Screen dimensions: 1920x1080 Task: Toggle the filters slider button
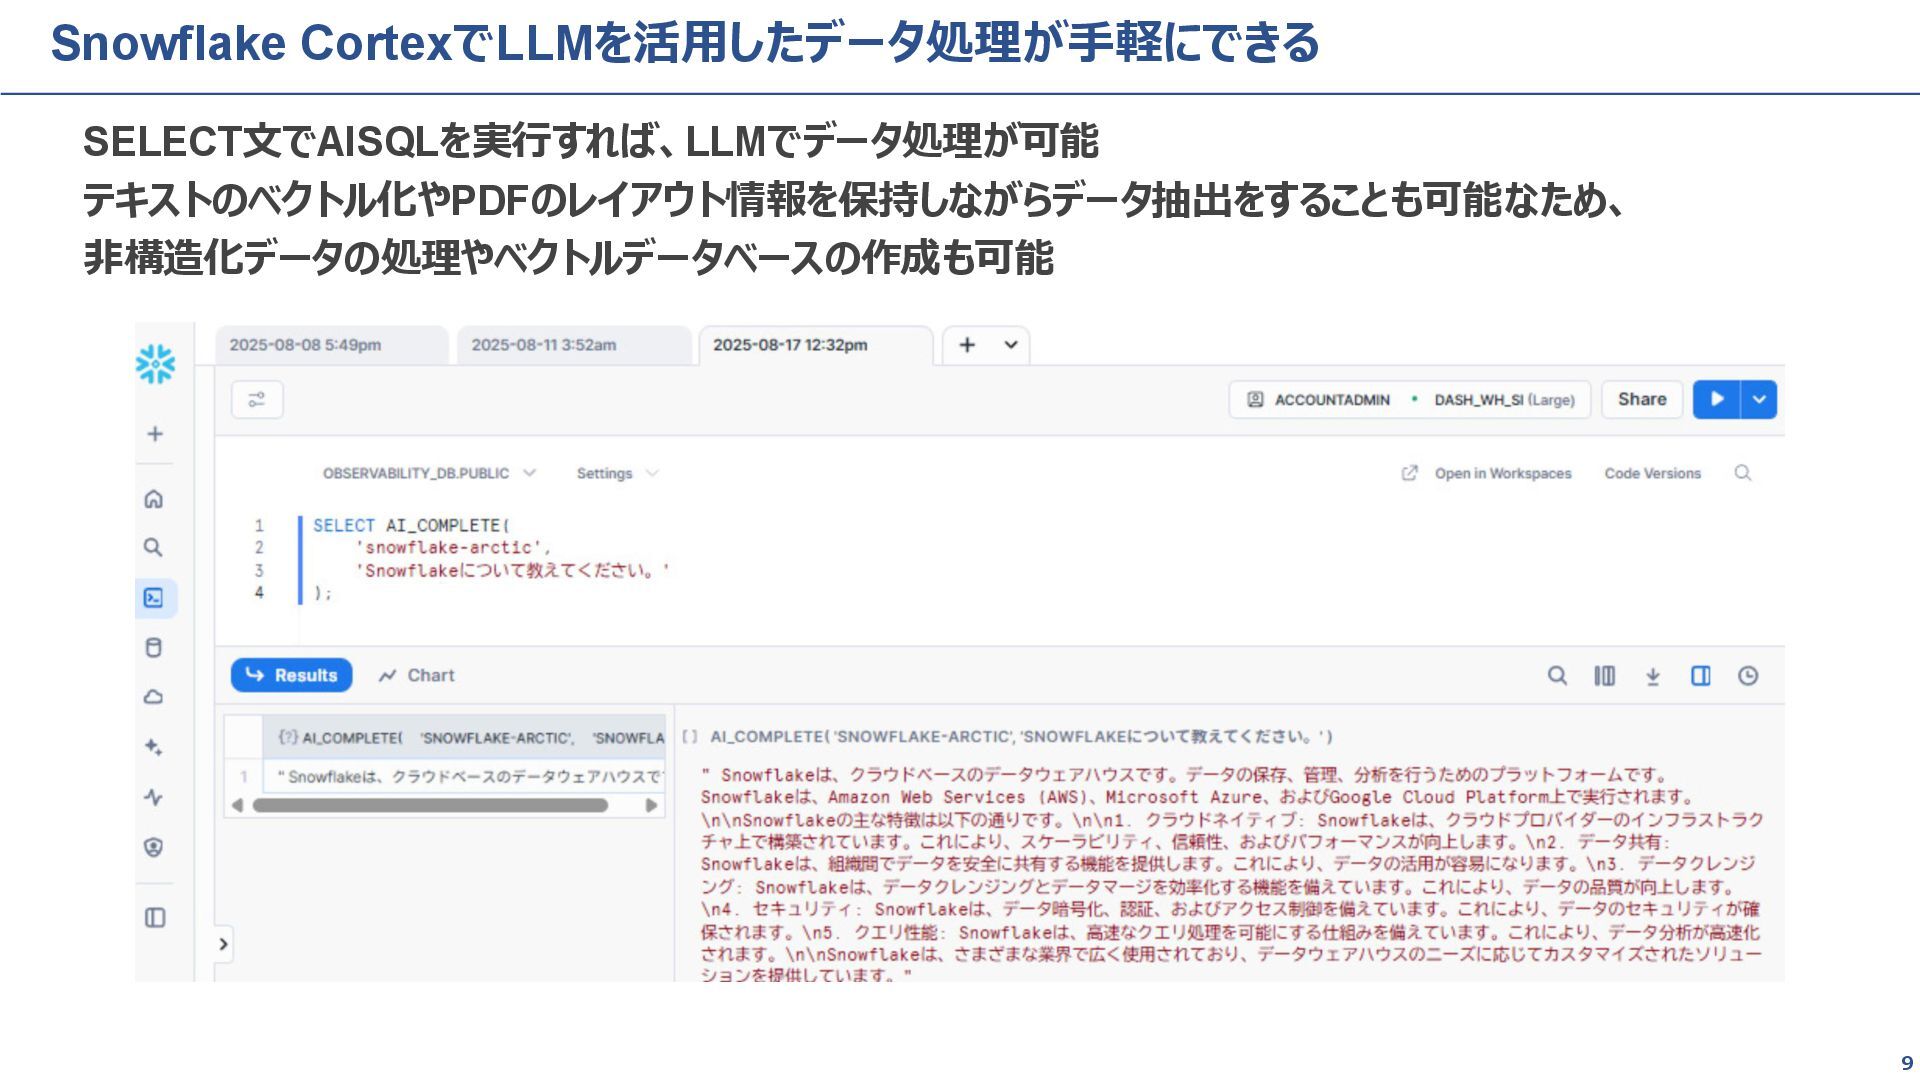[257, 400]
